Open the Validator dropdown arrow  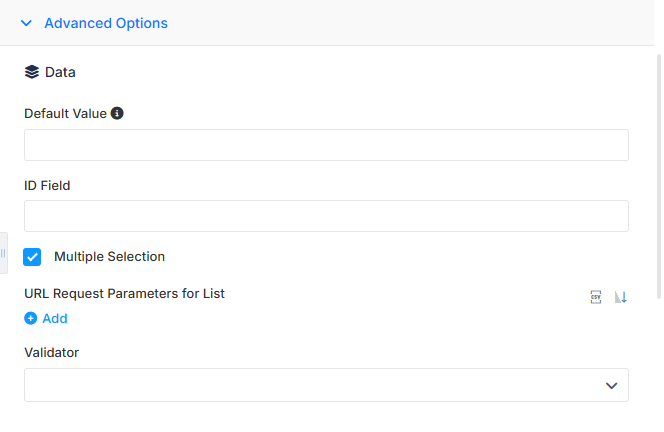coord(611,385)
